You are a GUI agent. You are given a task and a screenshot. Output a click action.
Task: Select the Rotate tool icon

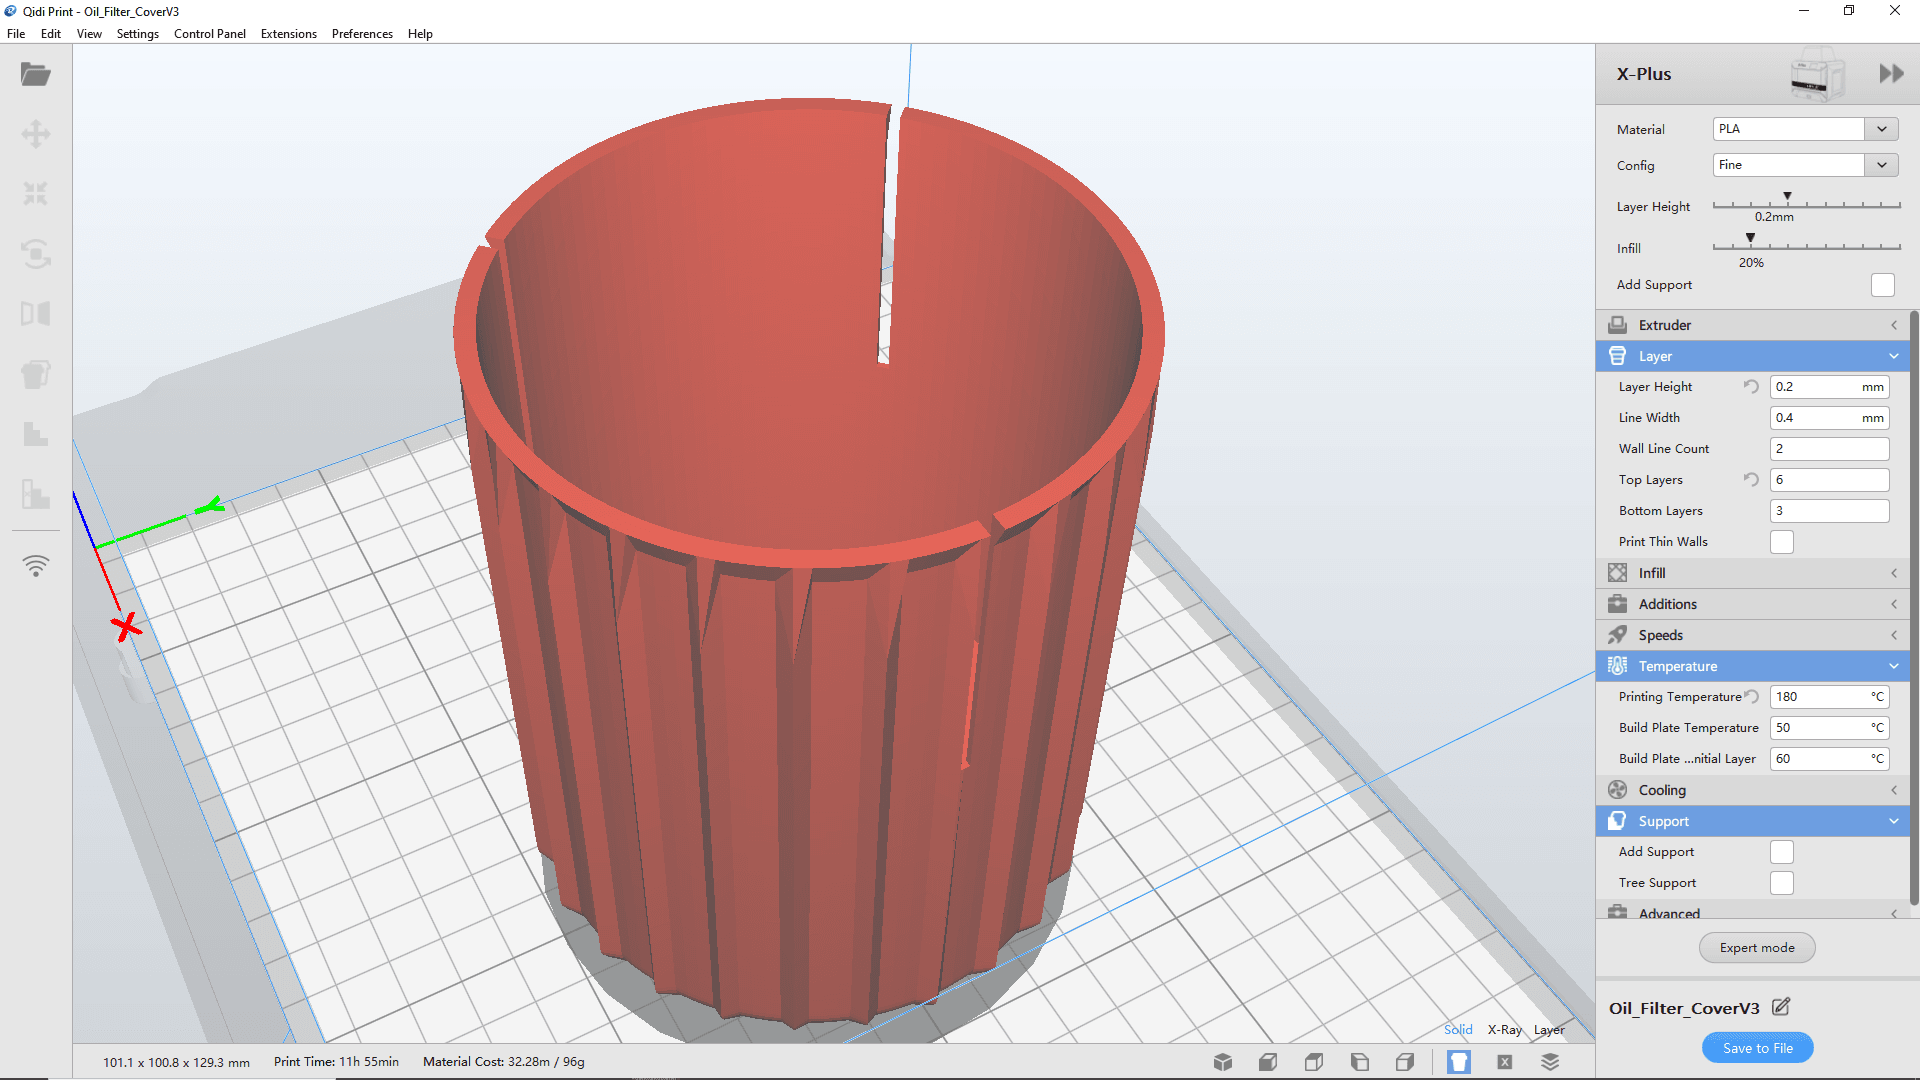pos(36,254)
